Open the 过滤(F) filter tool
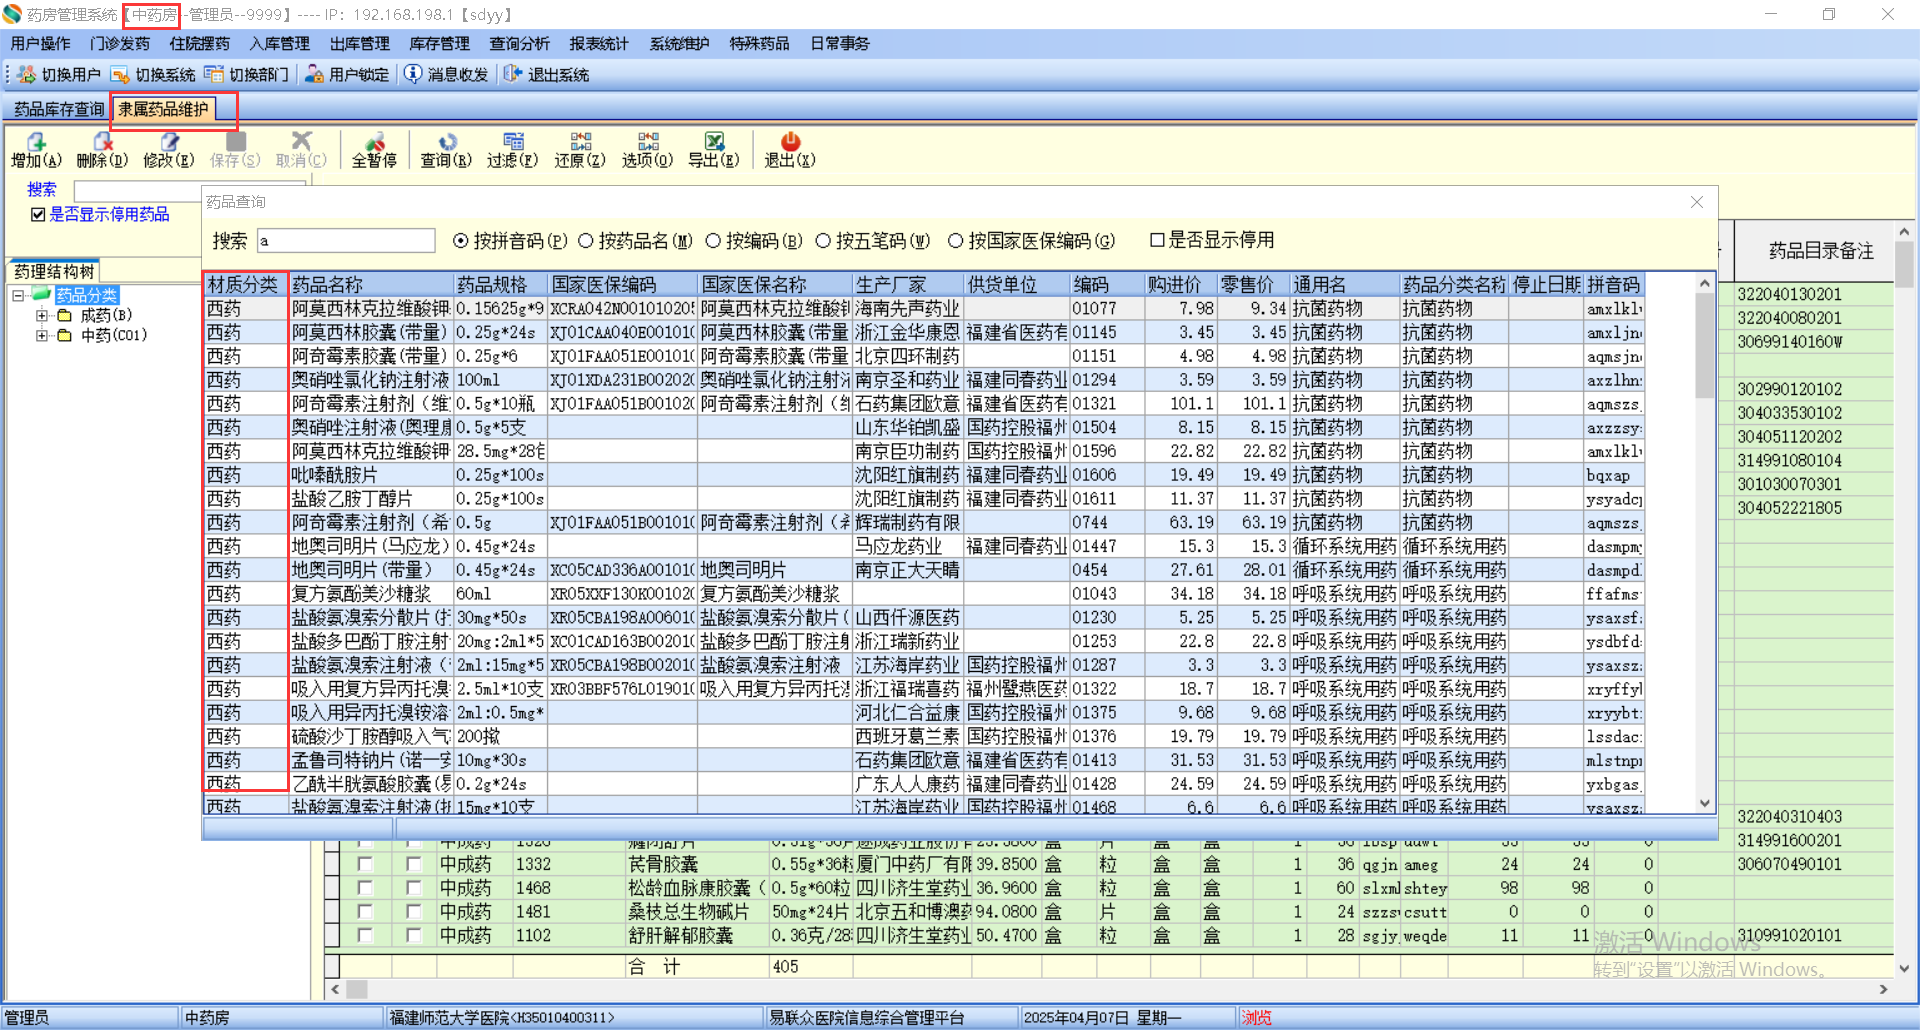The width and height of the screenshot is (1920, 1030). (x=512, y=150)
